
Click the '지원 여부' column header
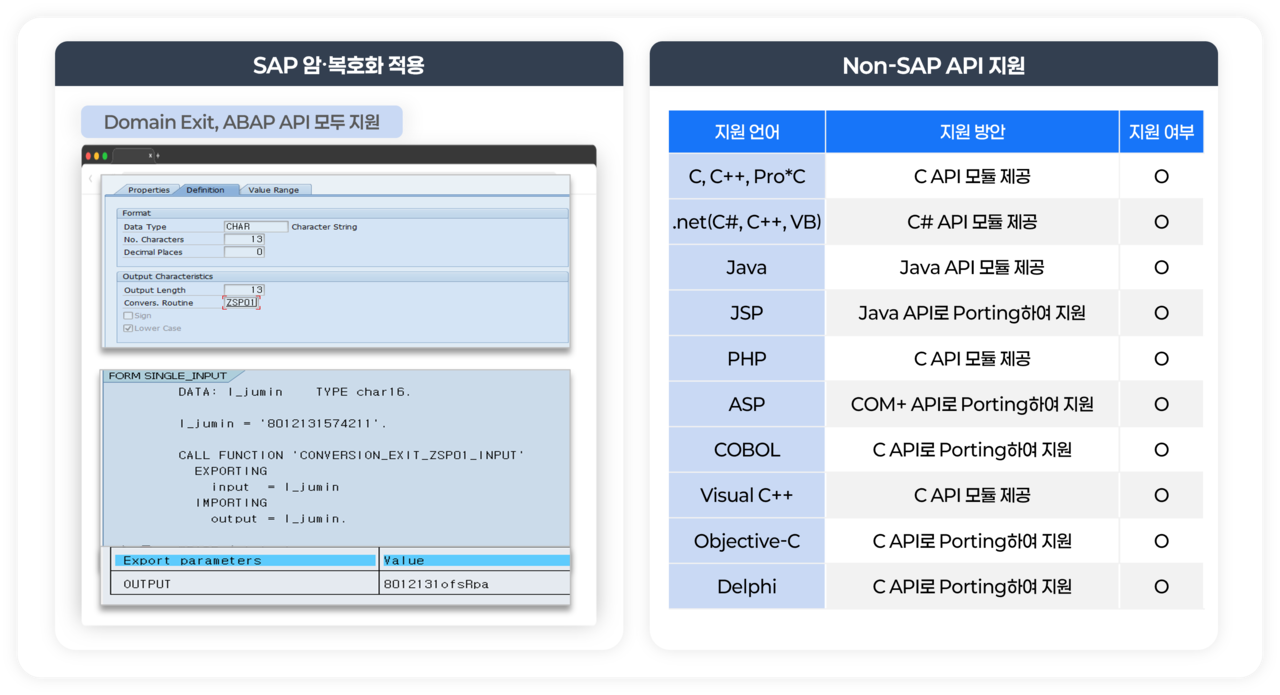(x=1161, y=132)
